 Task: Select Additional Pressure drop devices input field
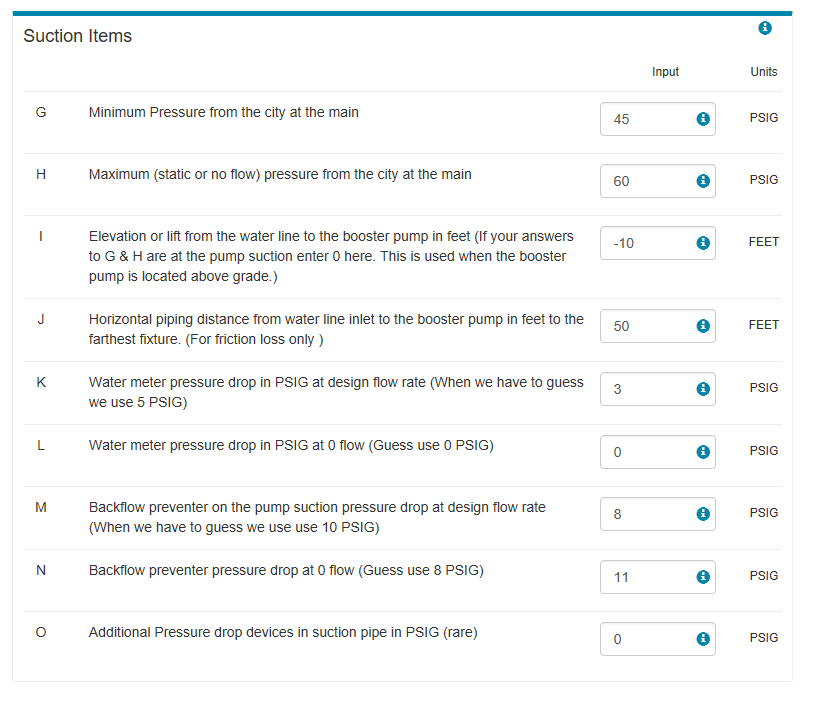(x=657, y=639)
